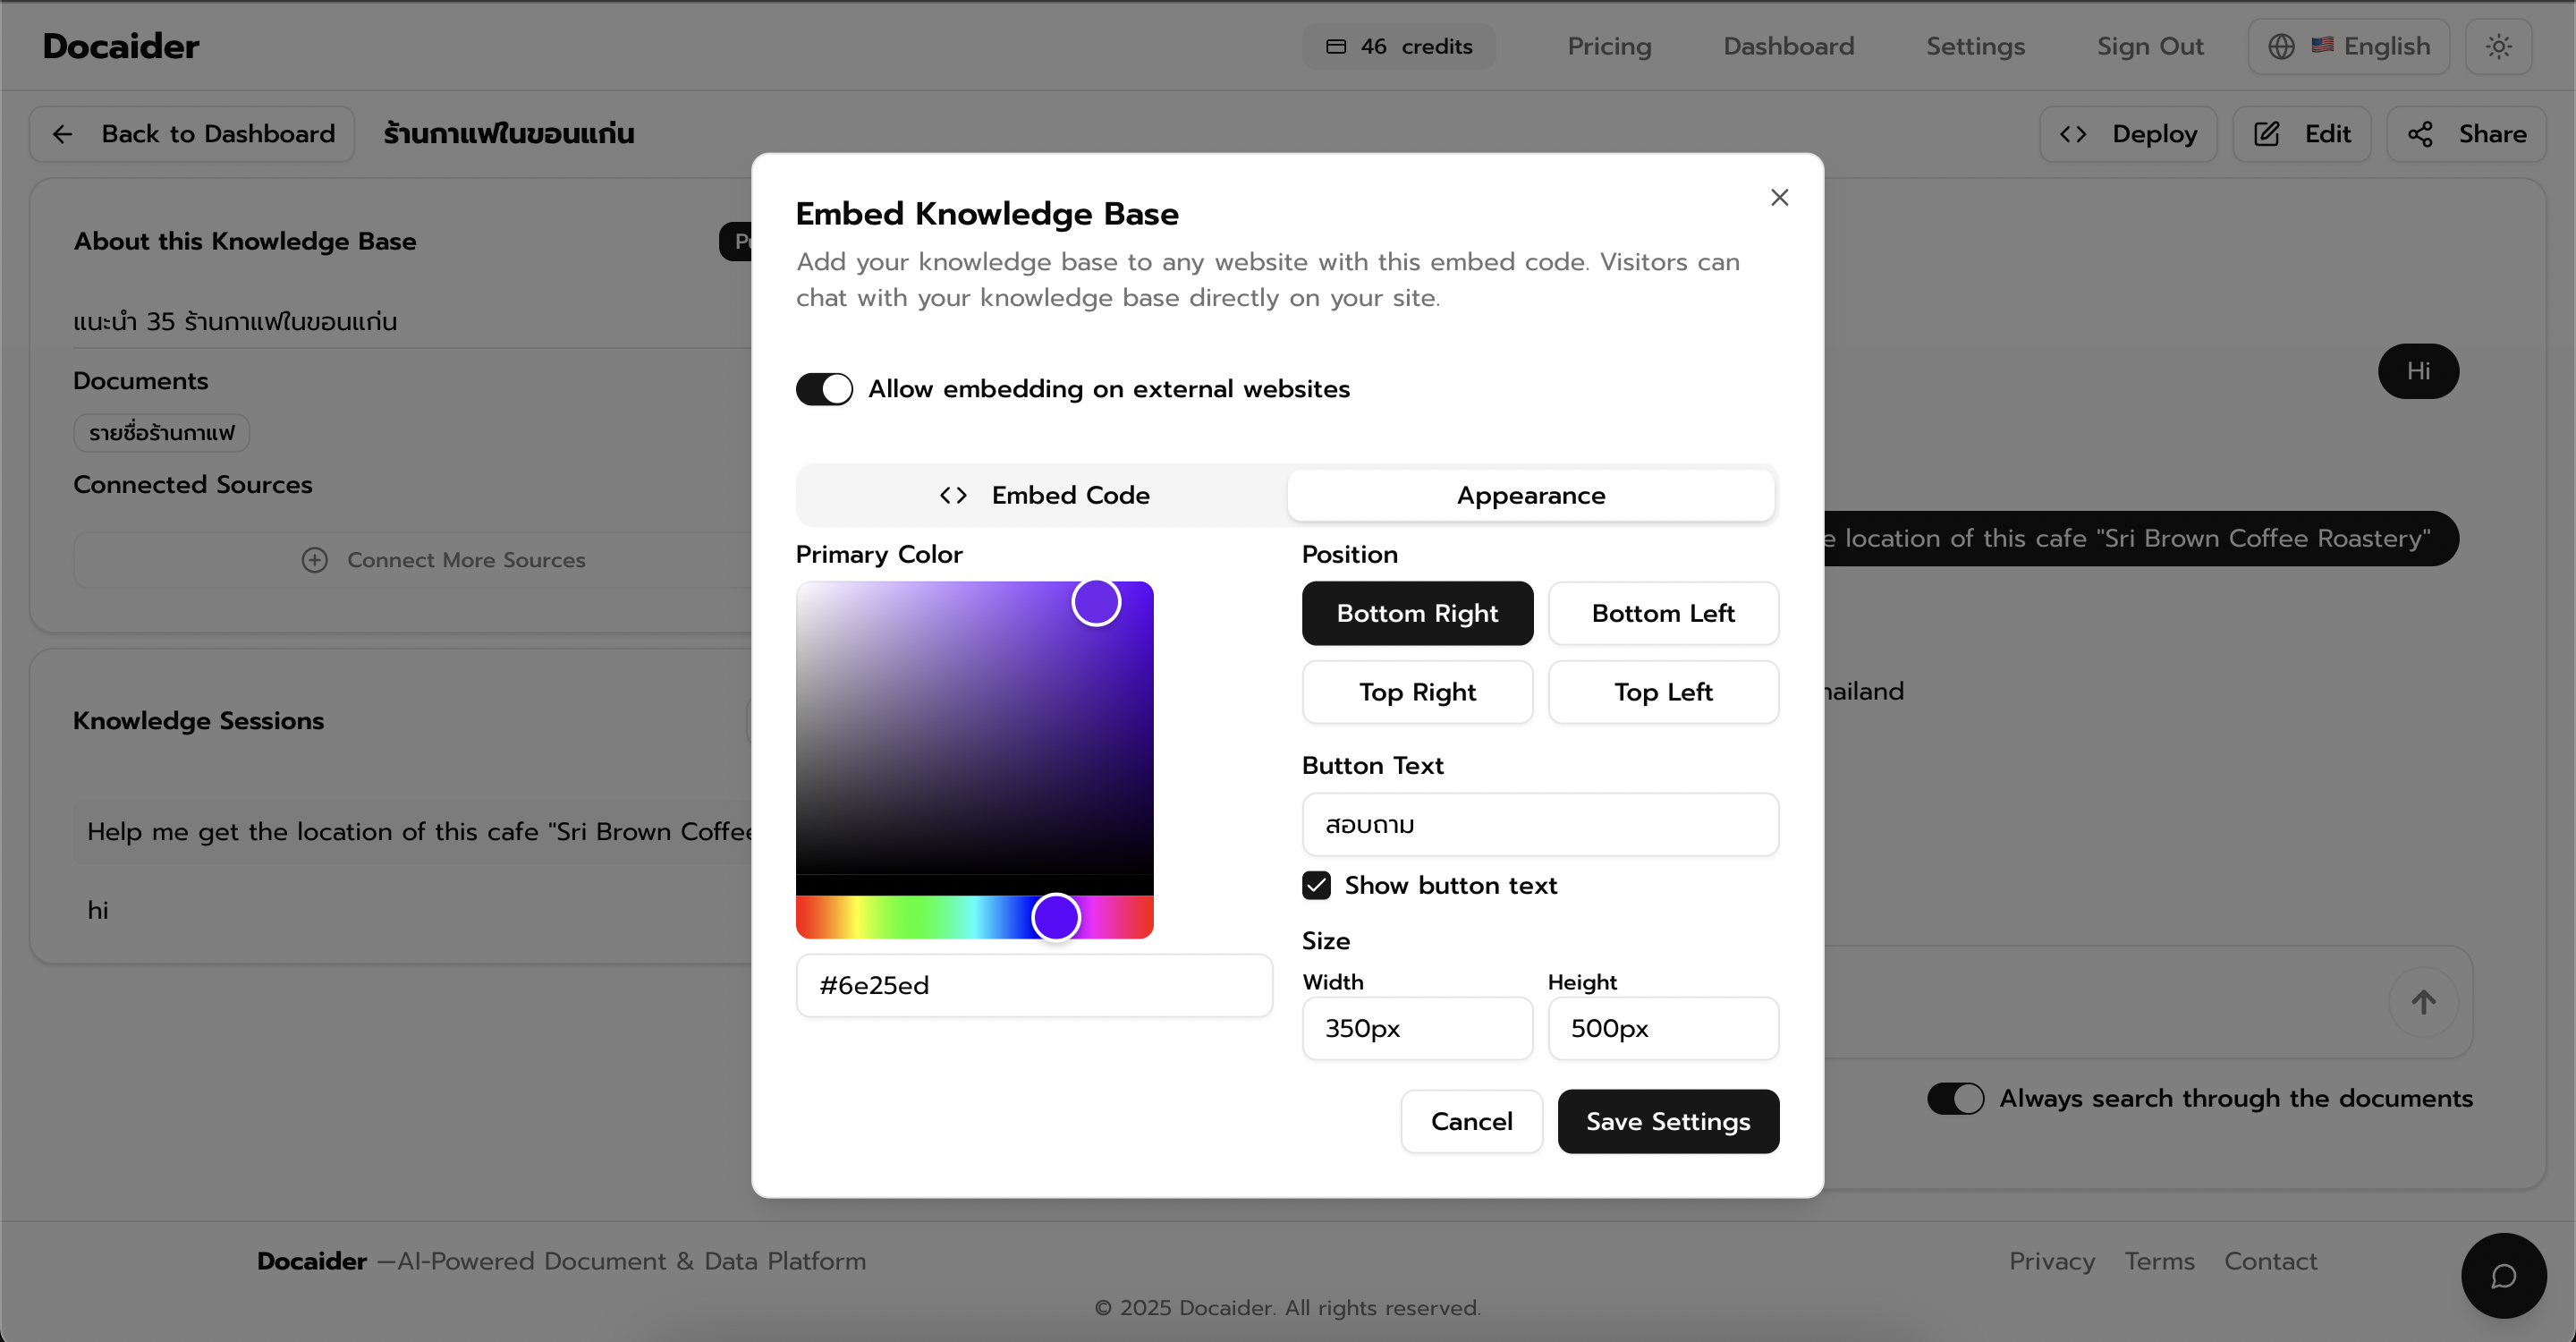Open Settings from the top navigation
2576x1342 pixels.
[x=1975, y=46]
